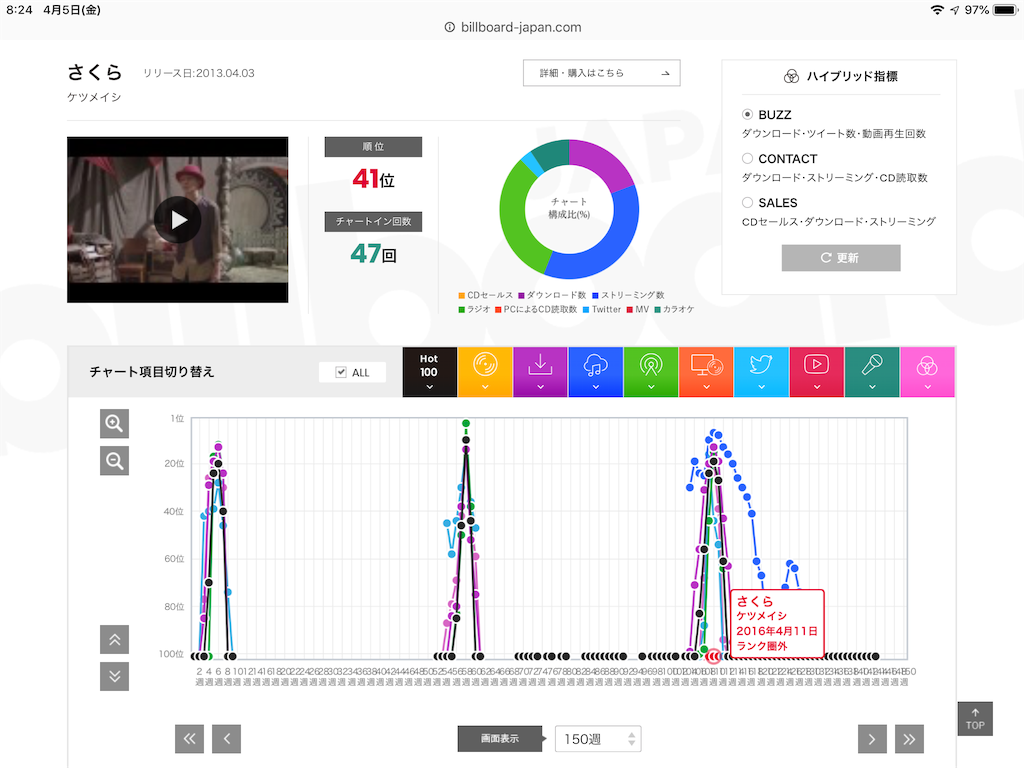Click the Wi-Fi status icon
1024x768 pixels.
(x=937, y=10)
